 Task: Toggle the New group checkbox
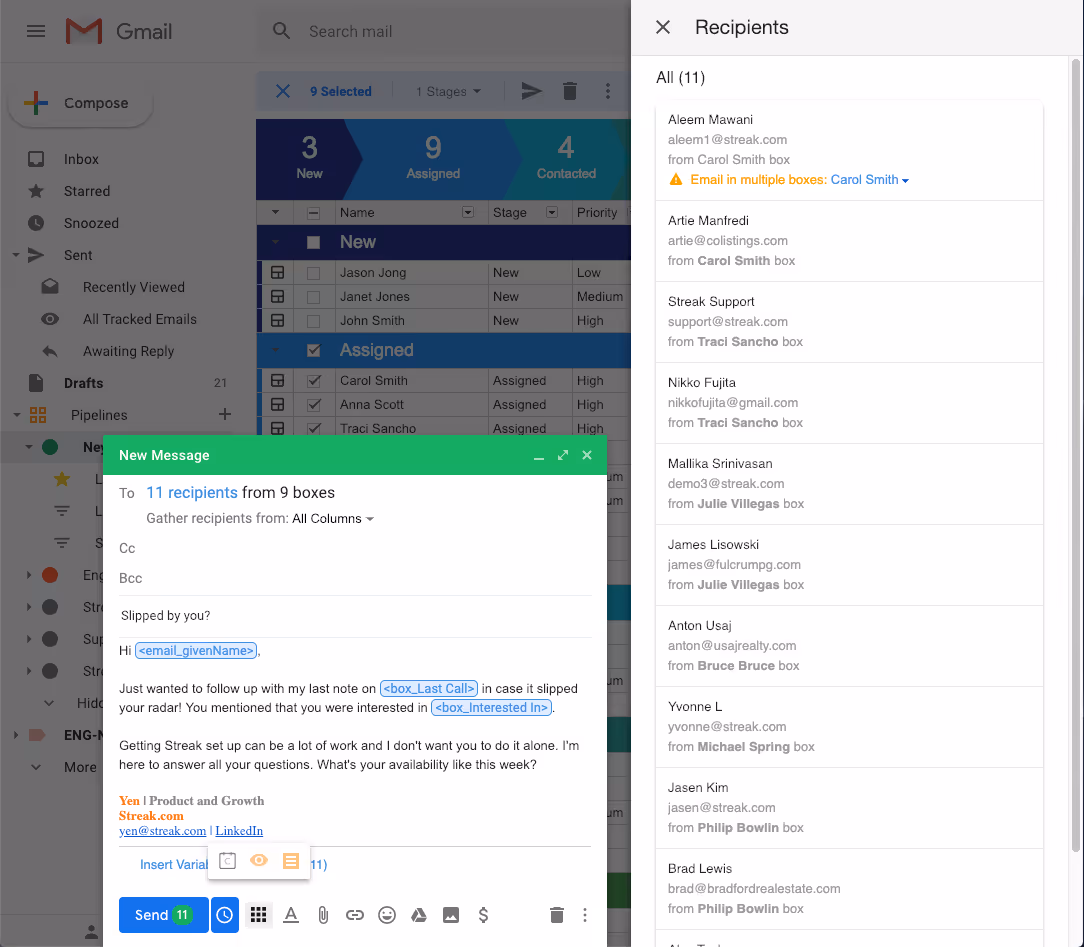[313, 242]
